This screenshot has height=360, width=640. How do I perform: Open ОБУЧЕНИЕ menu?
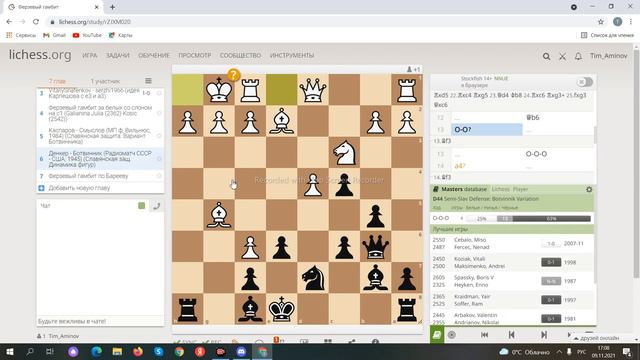coord(153,56)
